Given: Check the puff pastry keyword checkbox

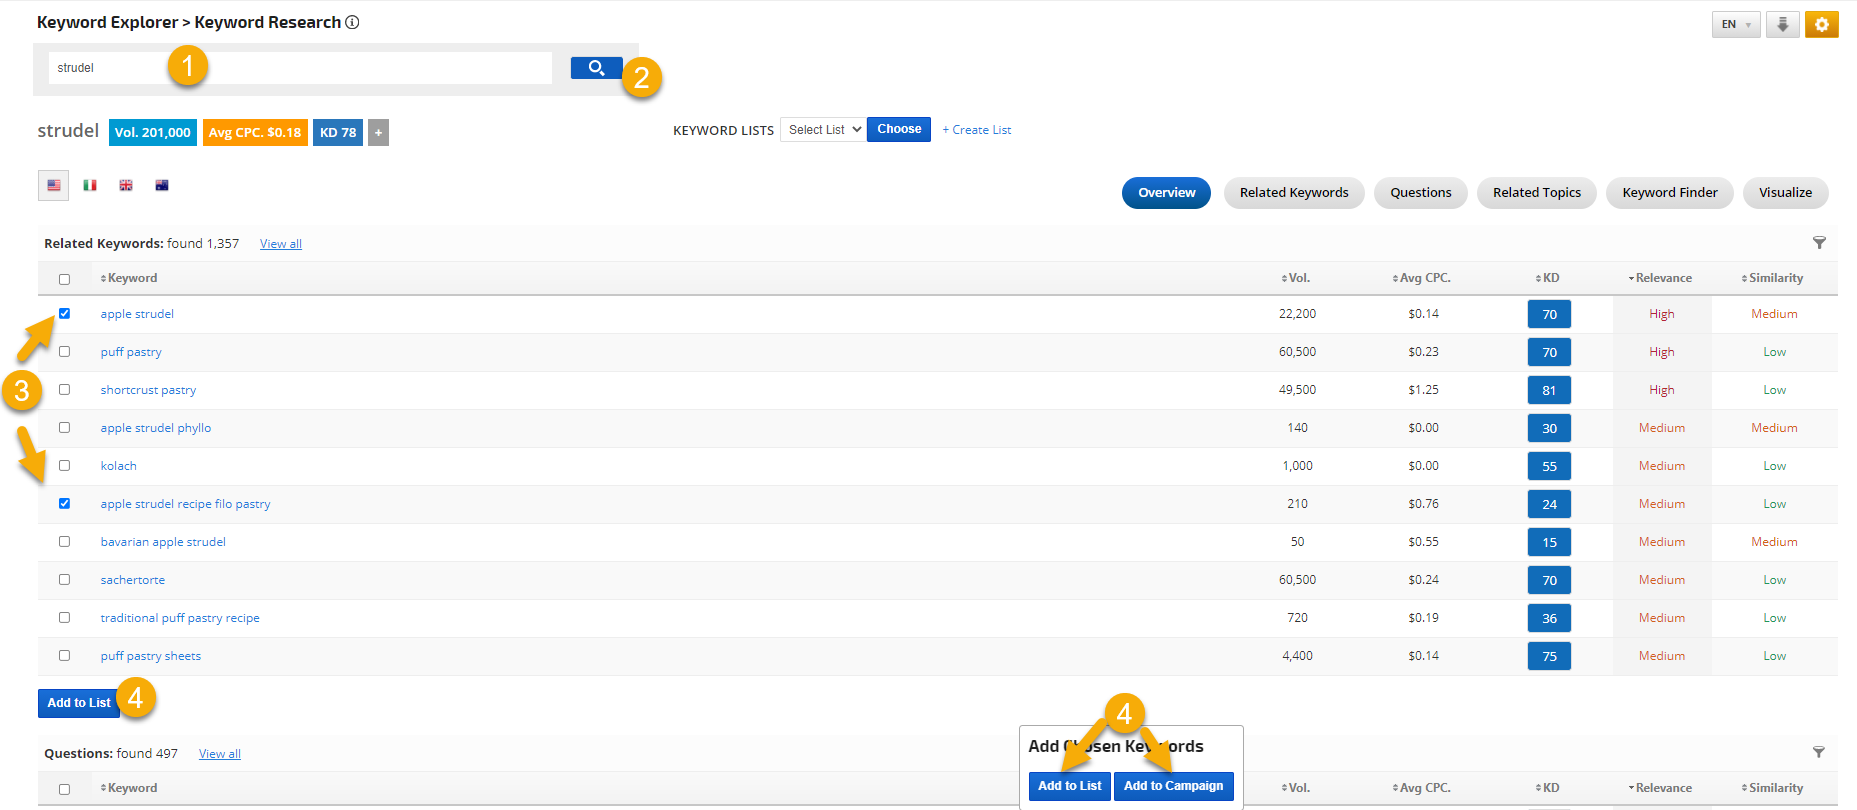Looking at the screenshot, I should pyautogui.click(x=65, y=352).
